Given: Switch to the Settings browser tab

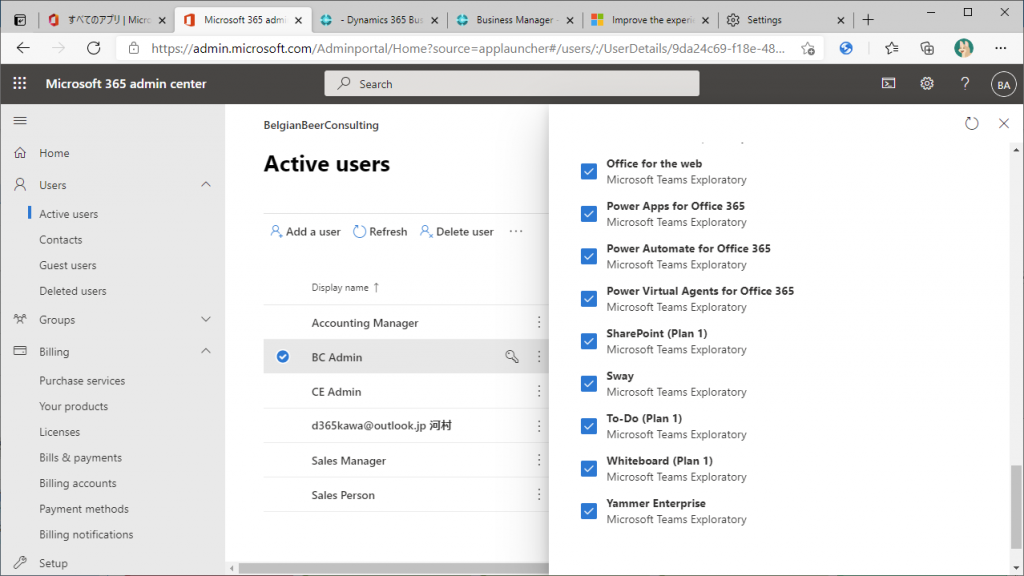Looking at the screenshot, I should click(x=786, y=20).
